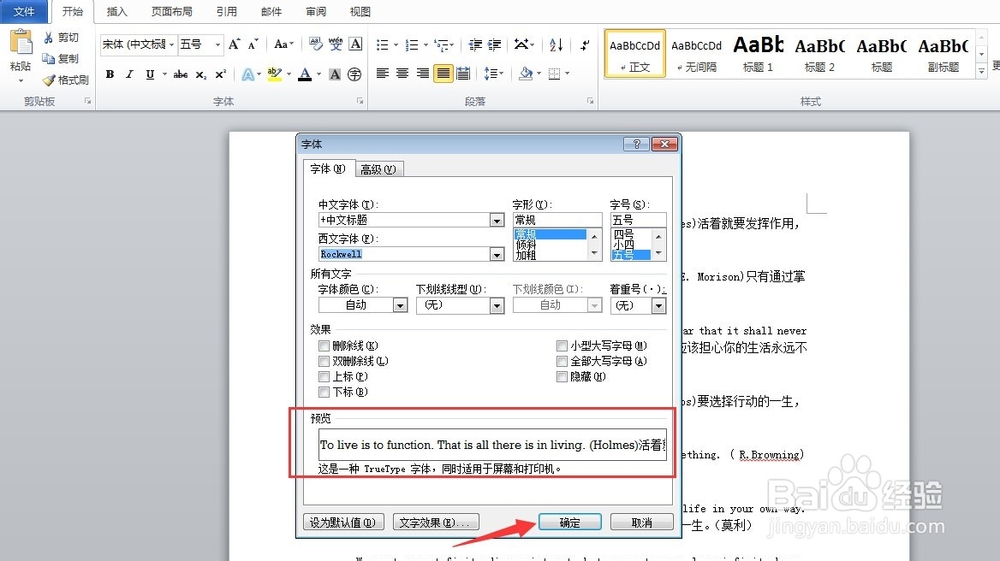Viewport: 1000px width, 561px height.
Task: Center align text in ribbon
Action: coord(402,74)
